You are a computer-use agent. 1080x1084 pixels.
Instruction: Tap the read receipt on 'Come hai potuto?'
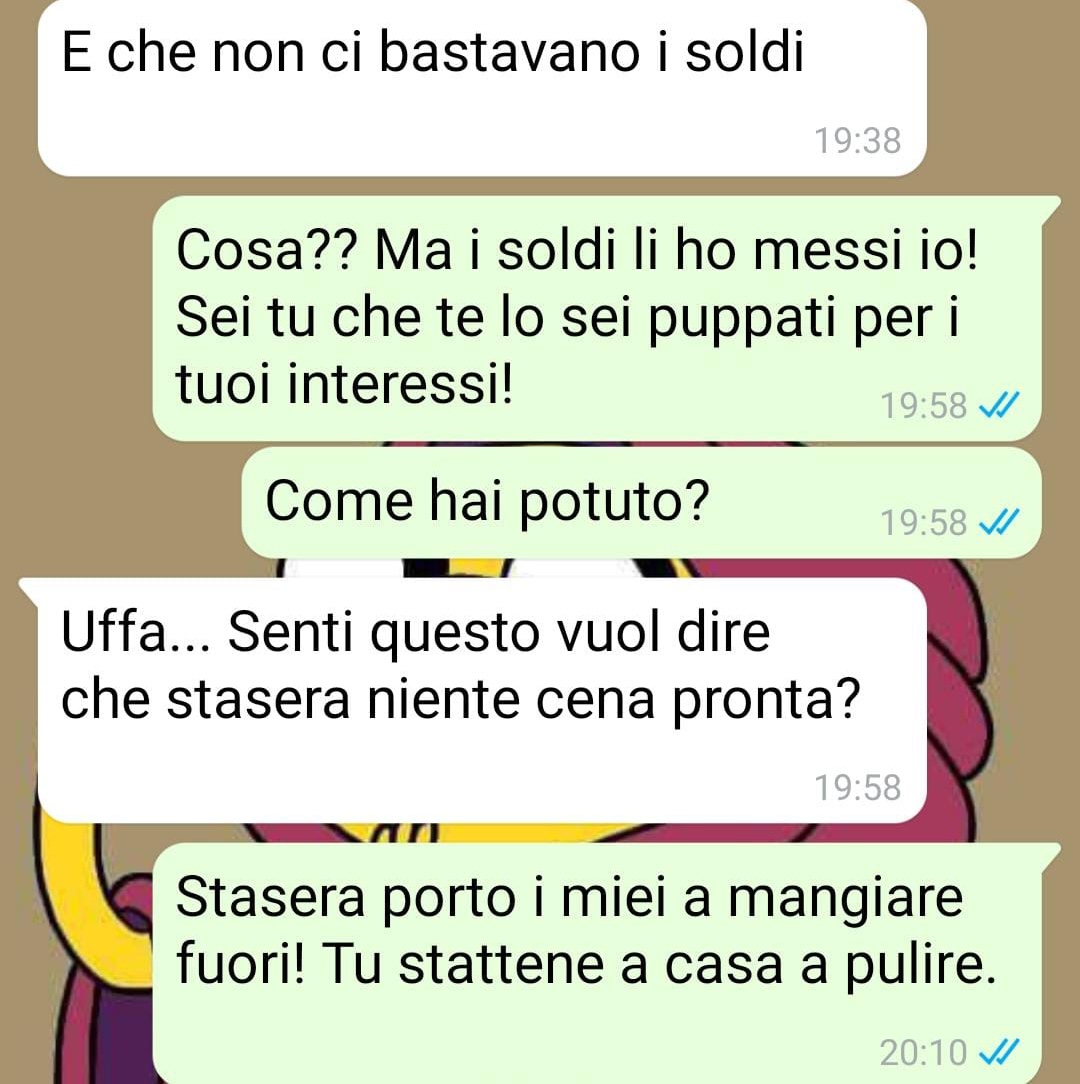click(x=999, y=522)
